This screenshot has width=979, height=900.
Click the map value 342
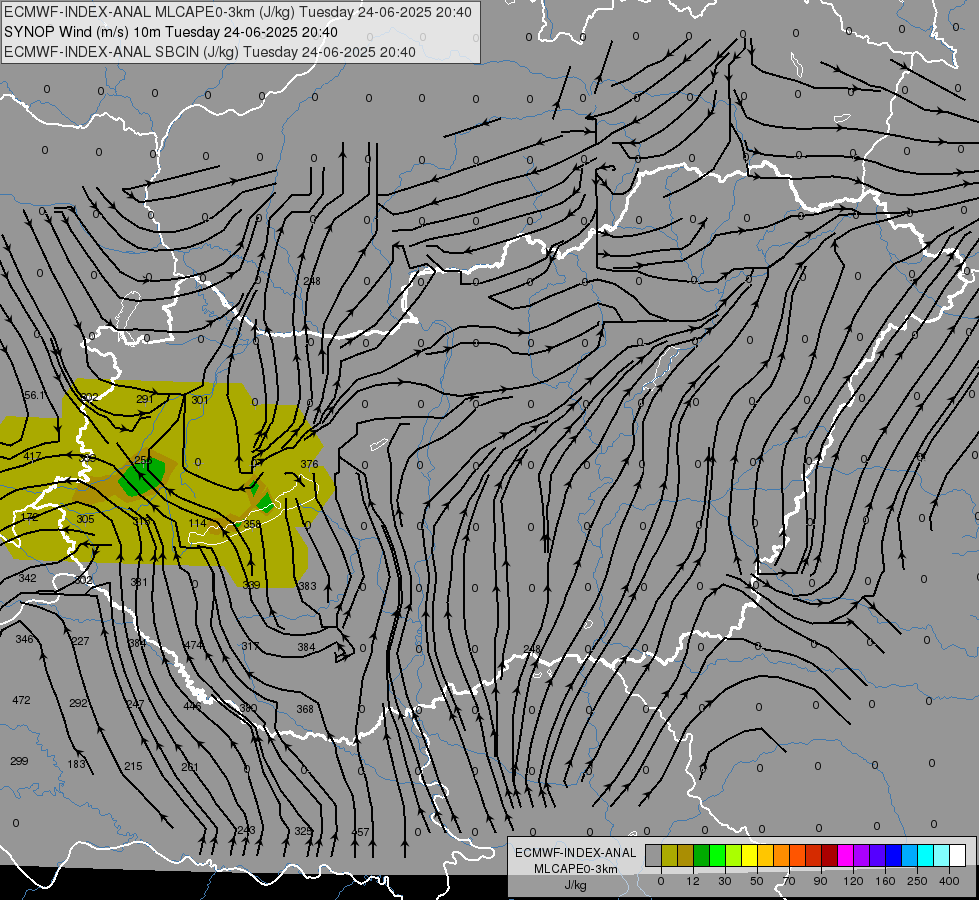pos(27,578)
